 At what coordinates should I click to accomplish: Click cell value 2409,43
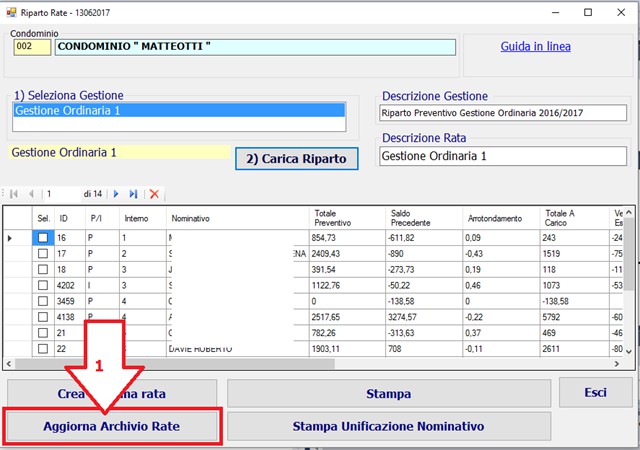(347, 254)
